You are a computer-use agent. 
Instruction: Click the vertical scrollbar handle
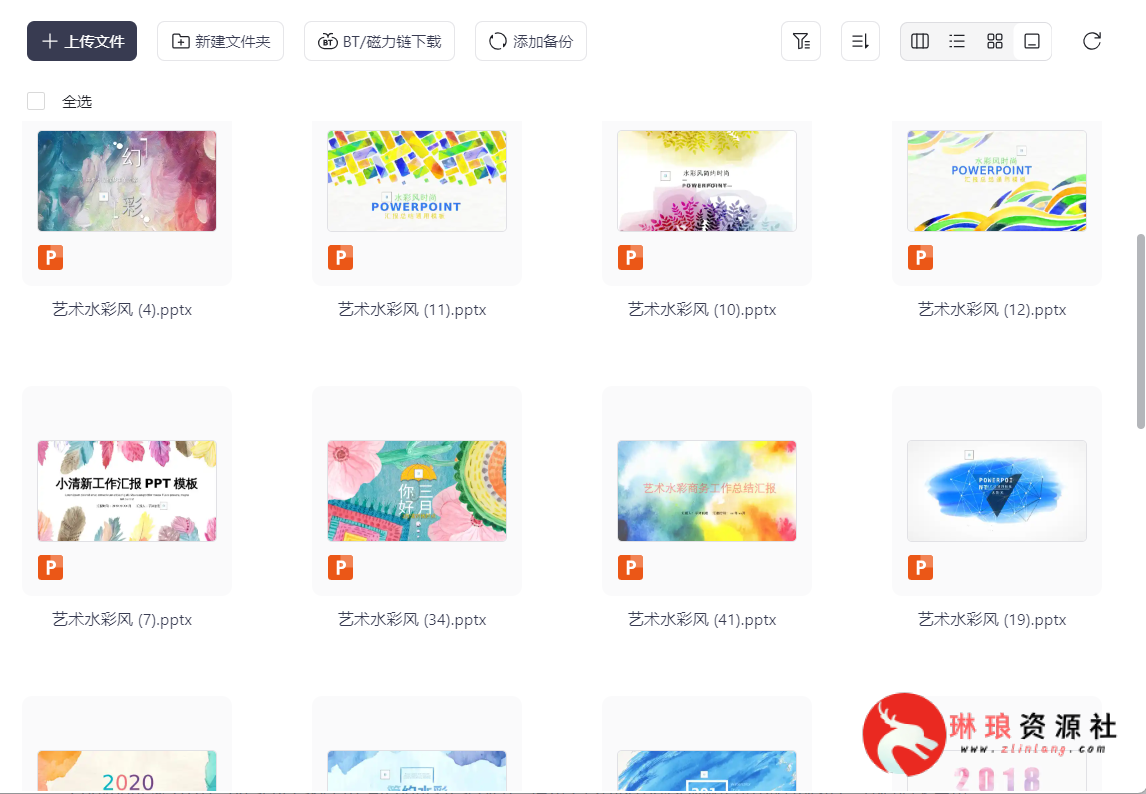tap(1141, 331)
